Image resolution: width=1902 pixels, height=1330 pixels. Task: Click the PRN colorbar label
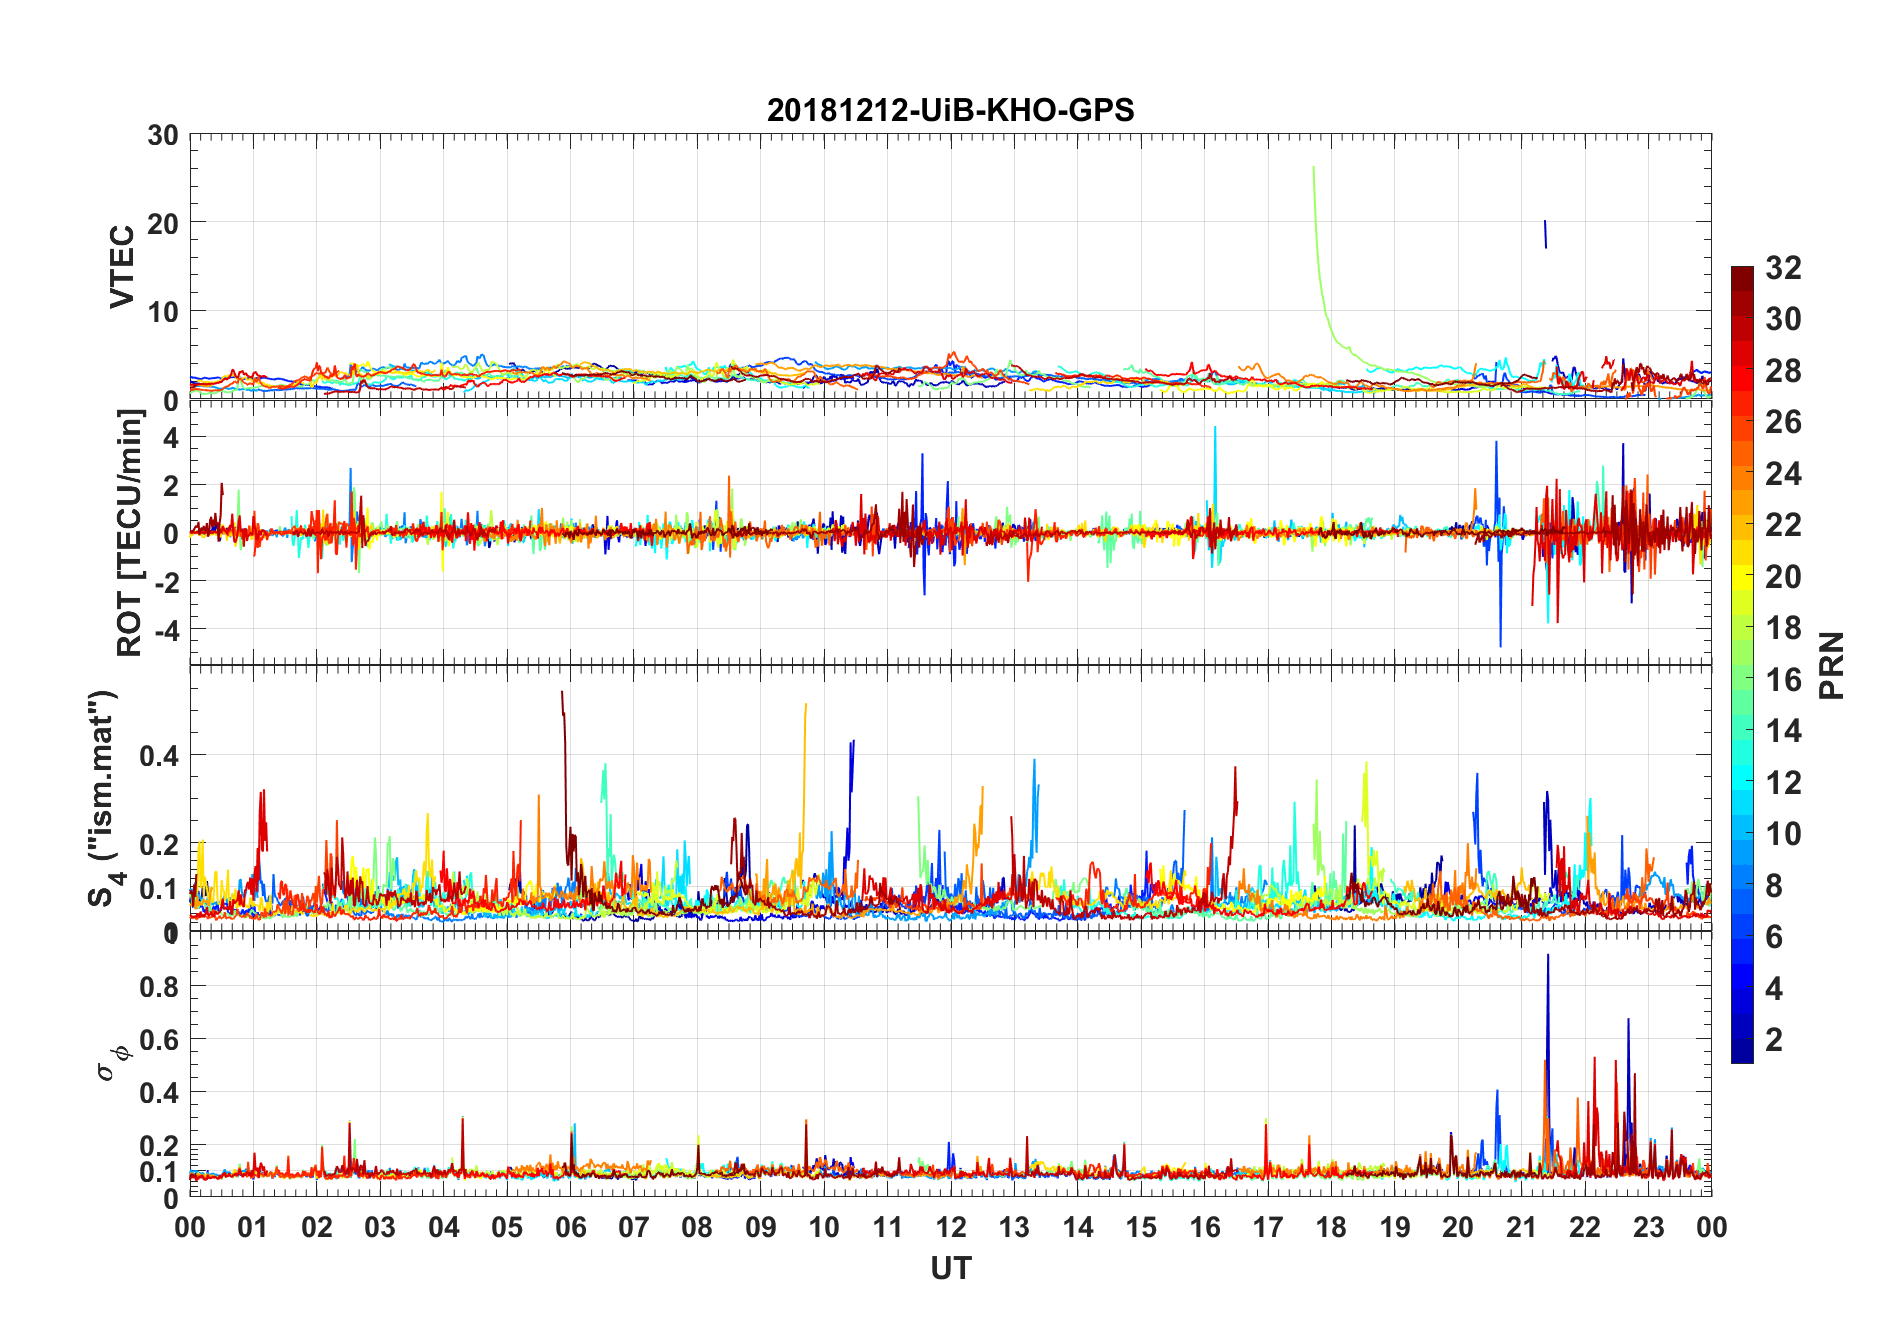[1832, 665]
